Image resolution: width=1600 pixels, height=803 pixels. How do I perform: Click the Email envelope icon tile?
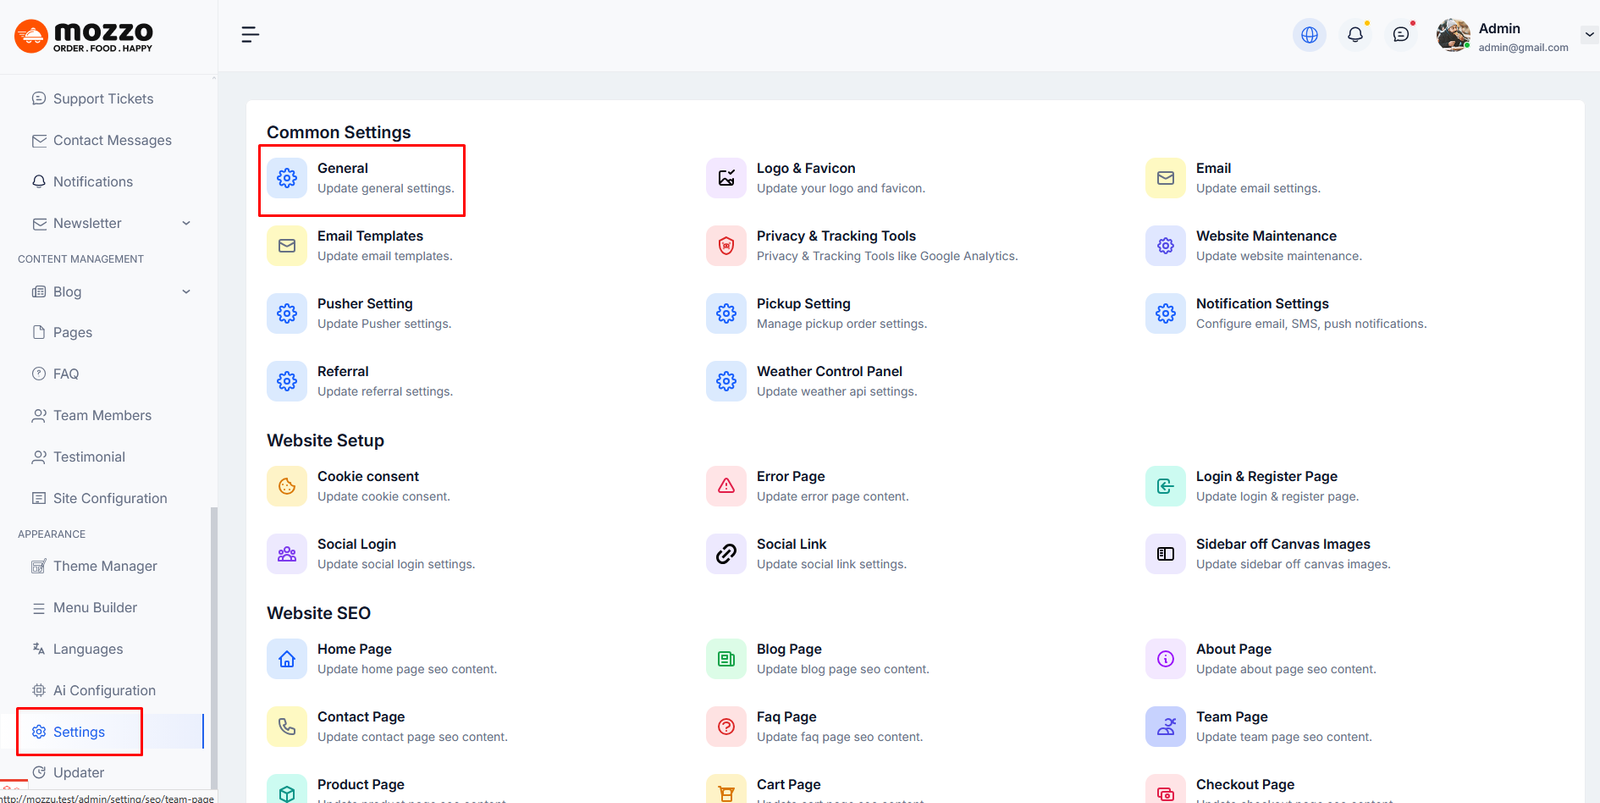click(1165, 178)
